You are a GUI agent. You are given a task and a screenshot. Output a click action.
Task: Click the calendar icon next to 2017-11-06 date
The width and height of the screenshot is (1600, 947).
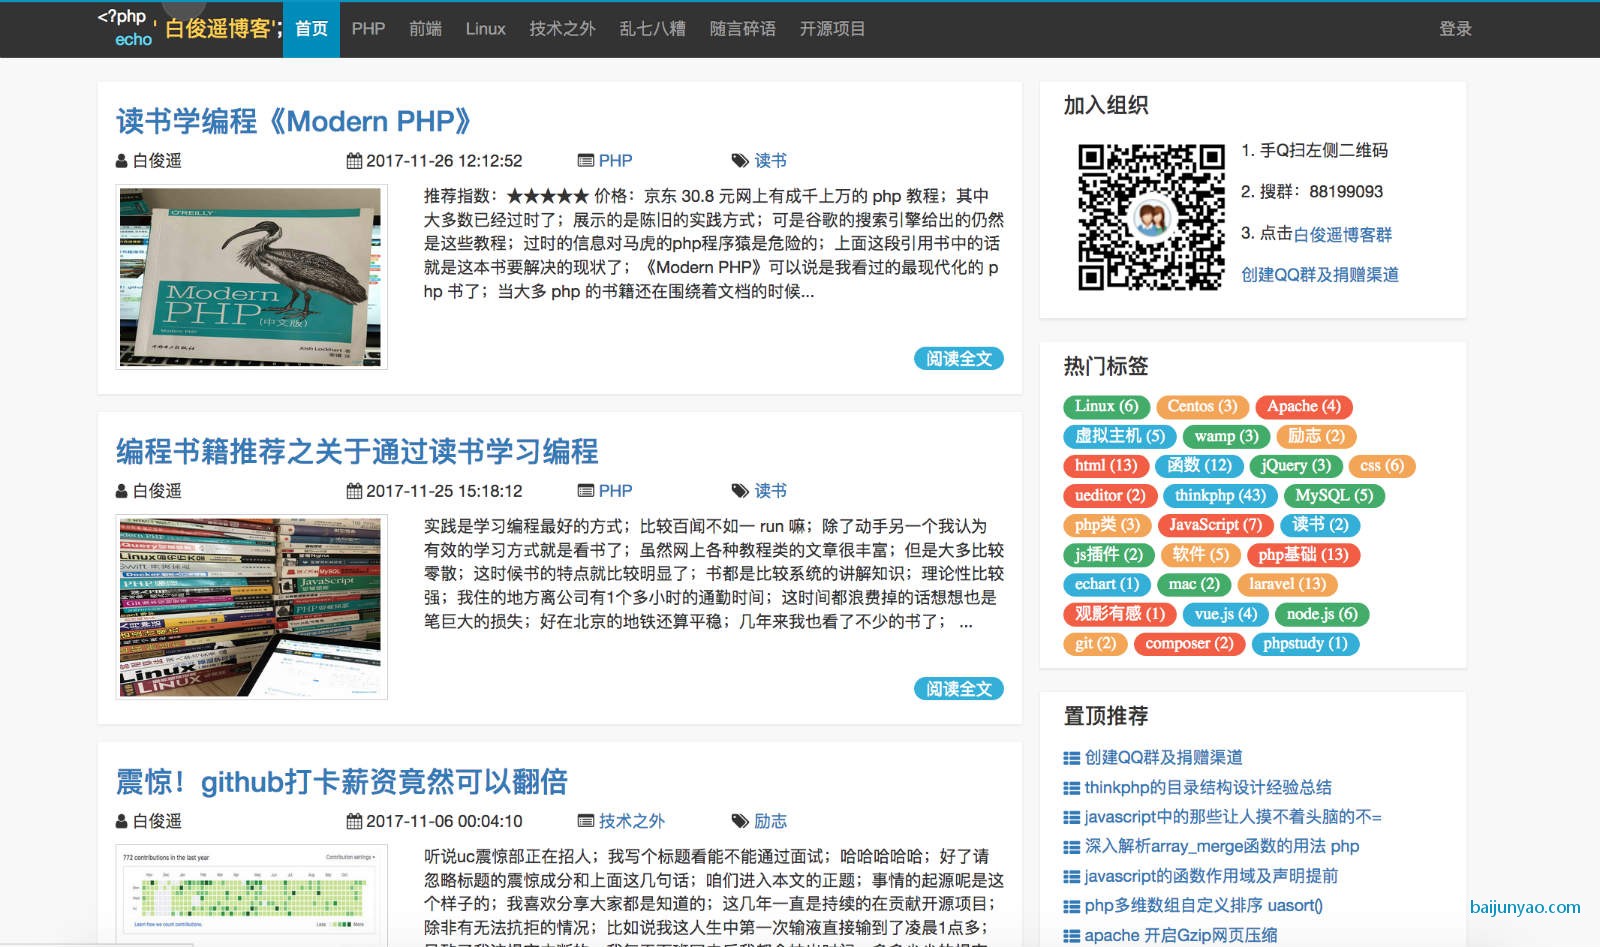coord(354,821)
